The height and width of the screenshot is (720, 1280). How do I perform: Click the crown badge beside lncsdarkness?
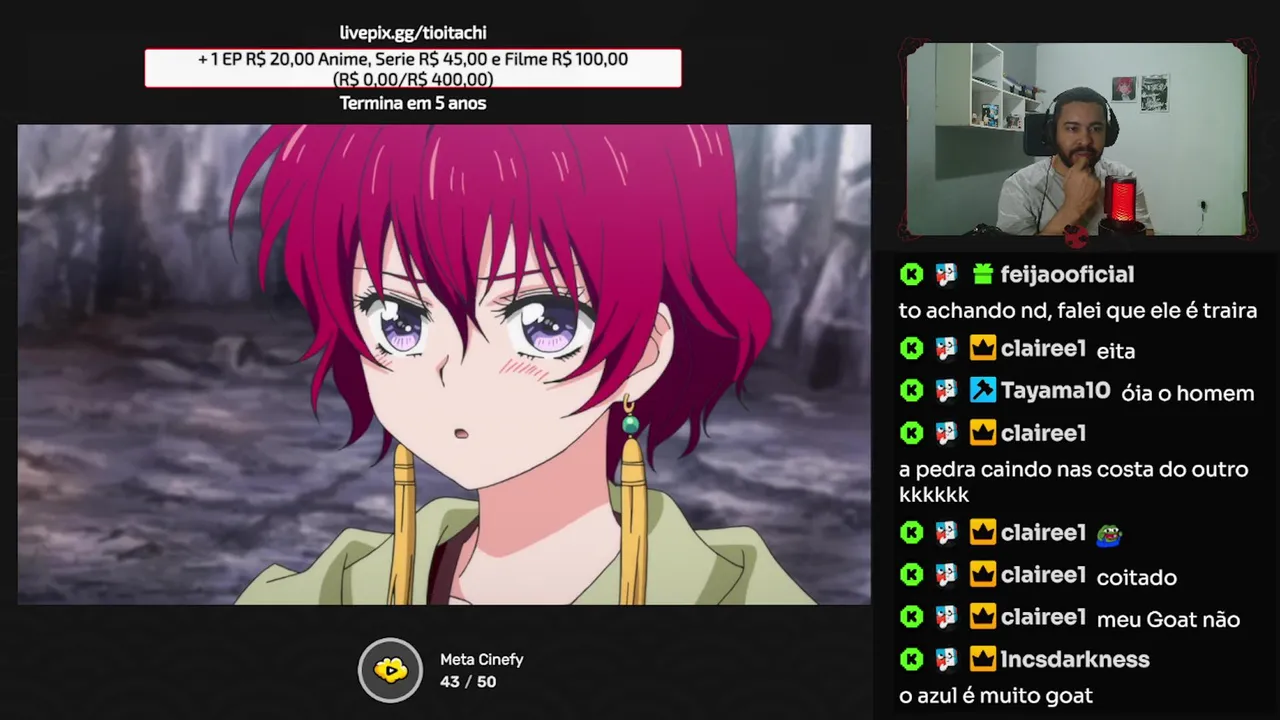tap(983, 659)
